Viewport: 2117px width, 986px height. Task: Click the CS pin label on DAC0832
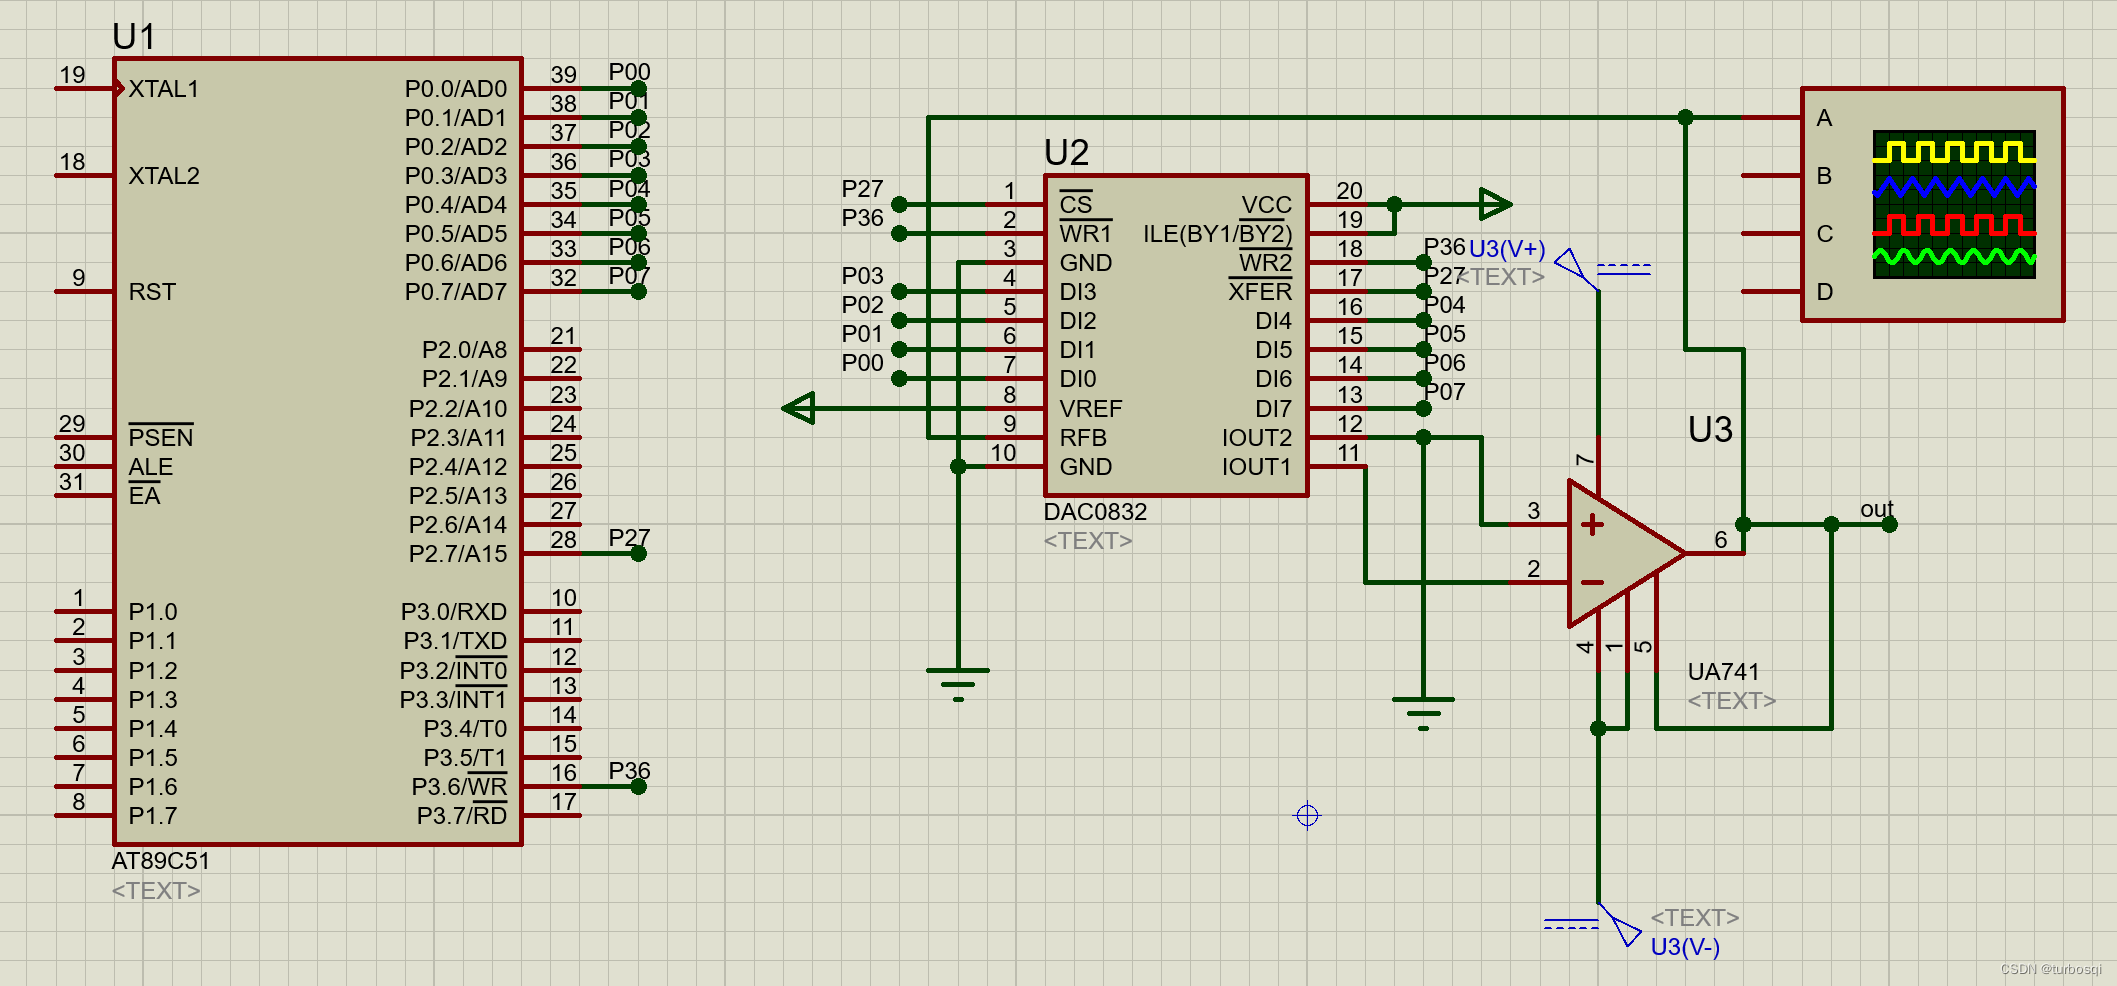point(1076,204)
